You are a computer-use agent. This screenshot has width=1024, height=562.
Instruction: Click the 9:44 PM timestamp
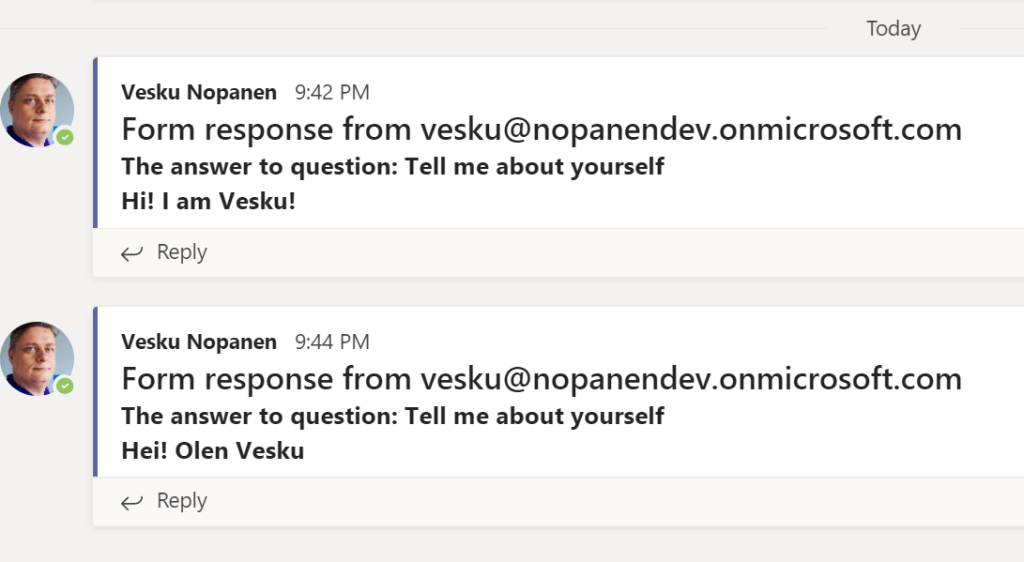pos(332,342)
